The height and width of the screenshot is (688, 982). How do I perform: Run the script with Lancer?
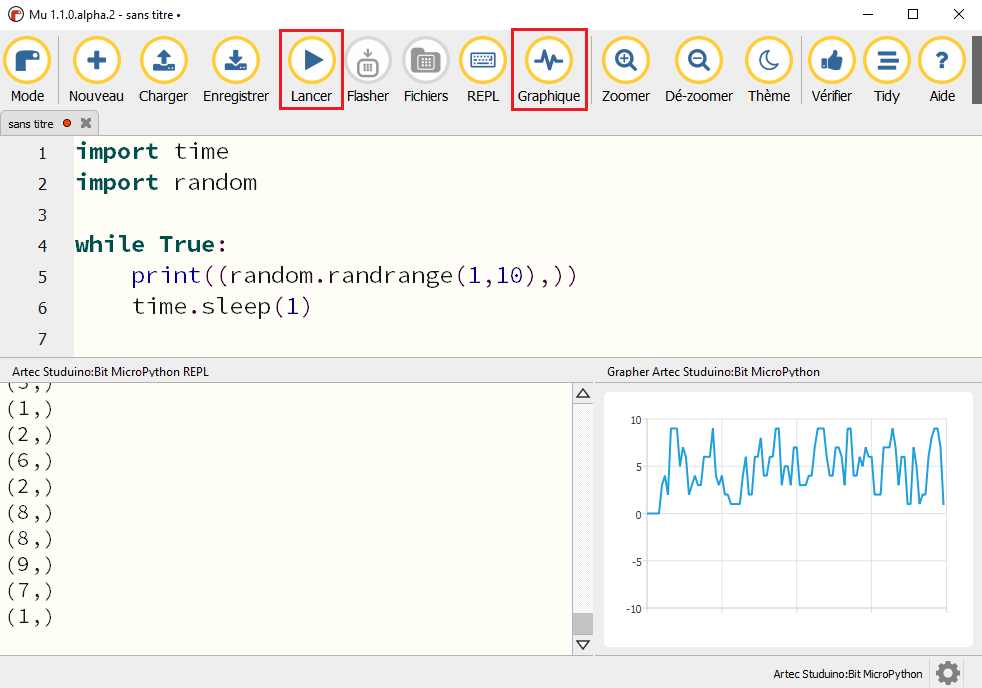click(311, 69)
